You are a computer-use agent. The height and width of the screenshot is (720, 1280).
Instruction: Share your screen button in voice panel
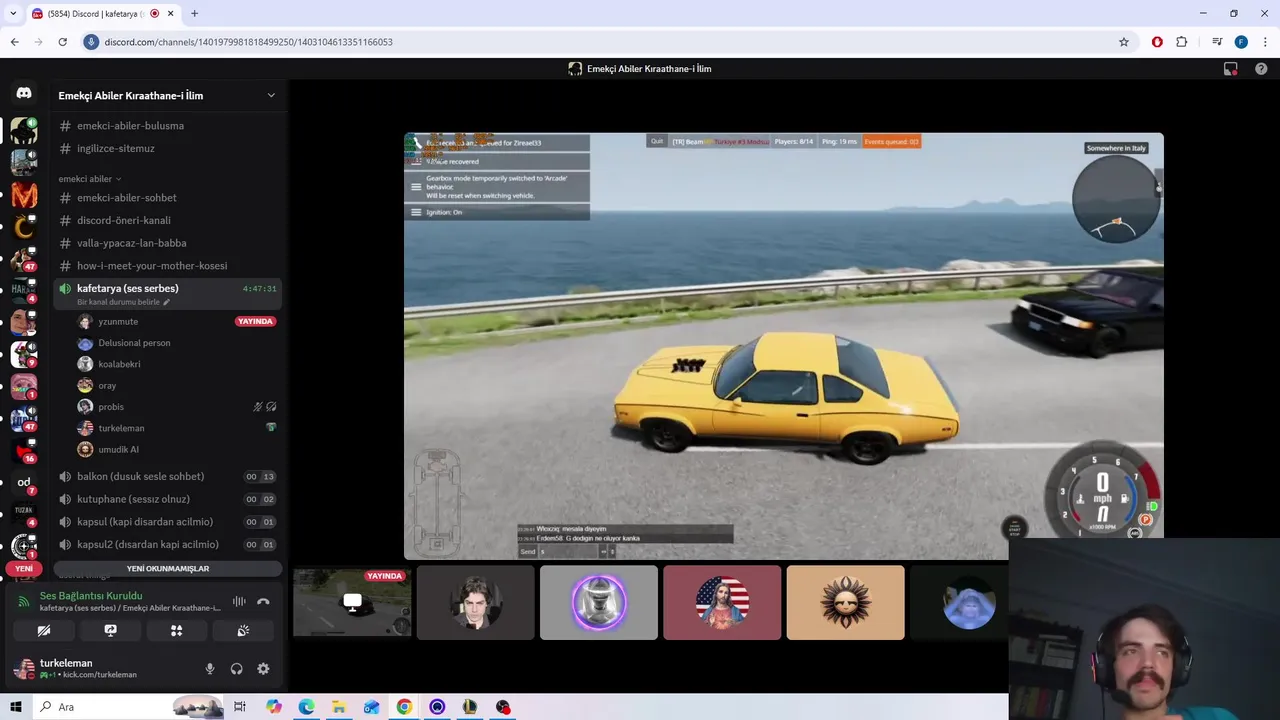pyautogui.click(x=110, y=631)
